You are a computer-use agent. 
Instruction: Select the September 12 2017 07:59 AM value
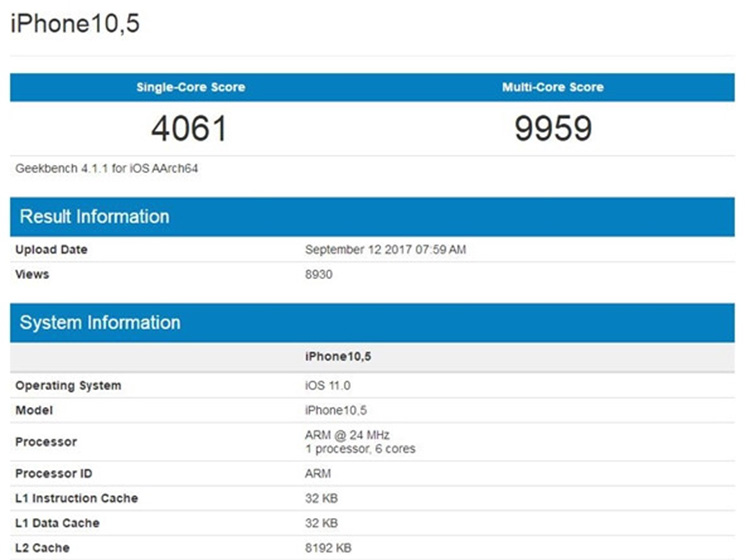click(386, 250)
